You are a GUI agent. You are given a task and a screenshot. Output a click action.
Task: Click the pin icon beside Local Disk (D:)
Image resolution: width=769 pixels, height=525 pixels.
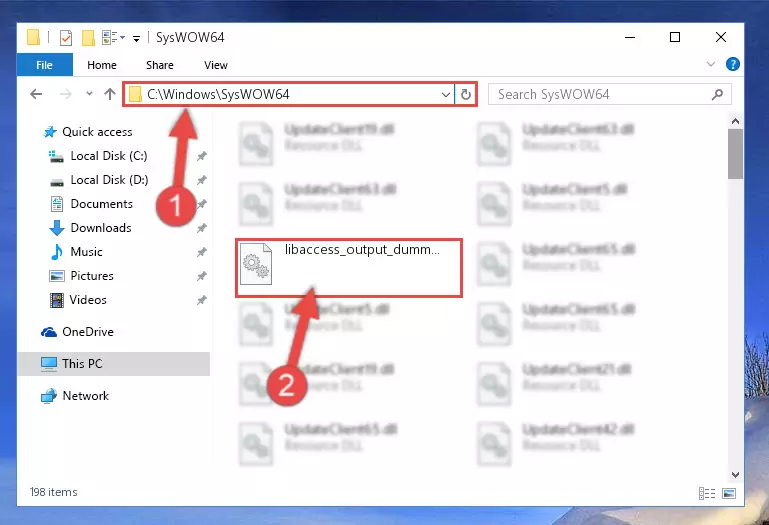click(202, 180)
